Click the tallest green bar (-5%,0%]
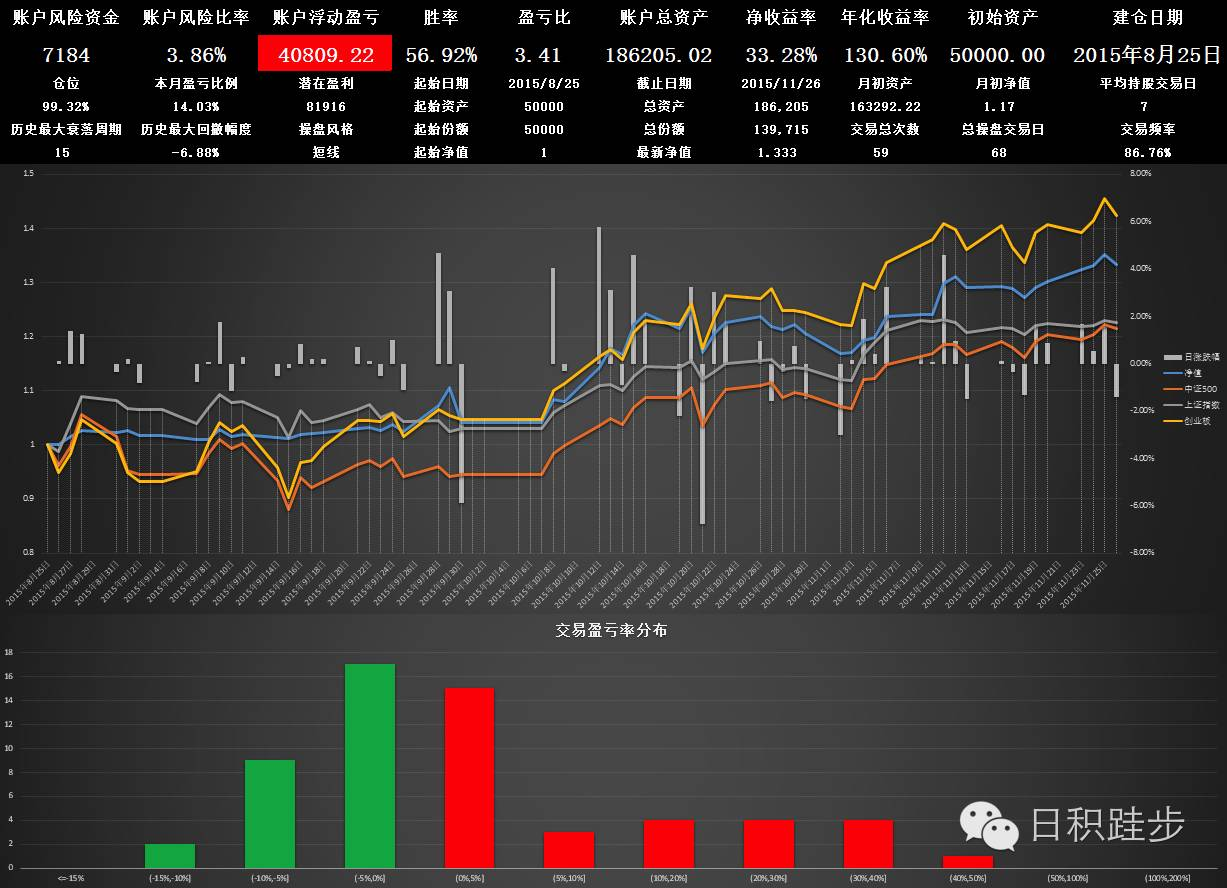Screen dimensions: 1227x888 (370, 765)
